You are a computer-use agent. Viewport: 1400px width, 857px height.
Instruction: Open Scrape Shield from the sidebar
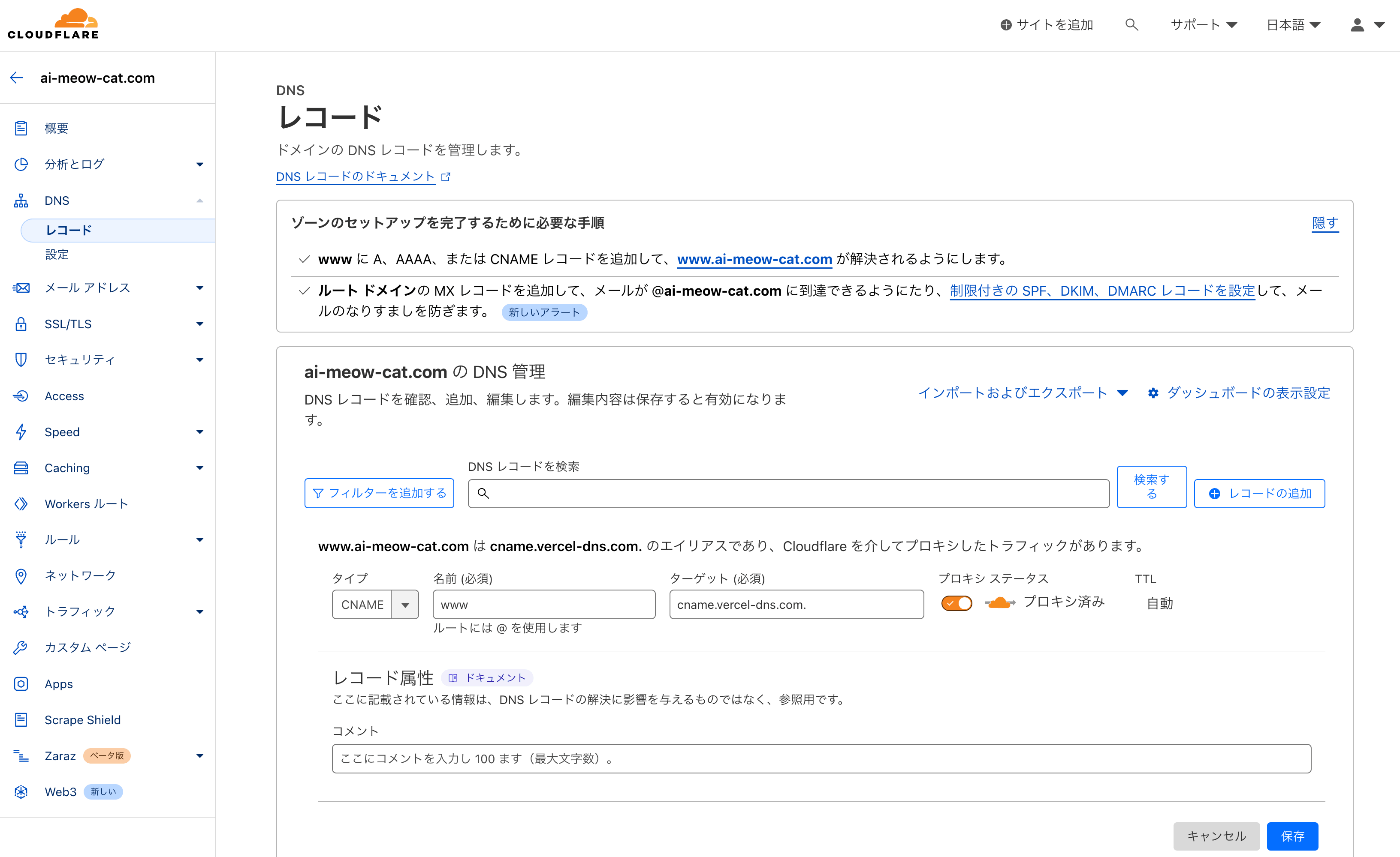tap(82, 720)
